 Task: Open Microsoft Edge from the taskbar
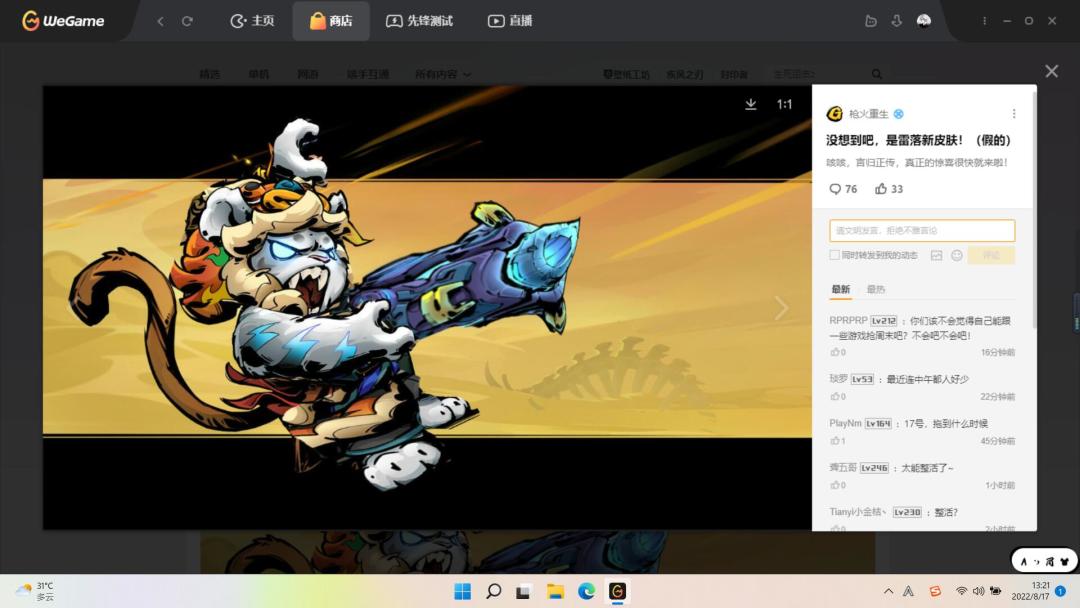pos(586,591)
